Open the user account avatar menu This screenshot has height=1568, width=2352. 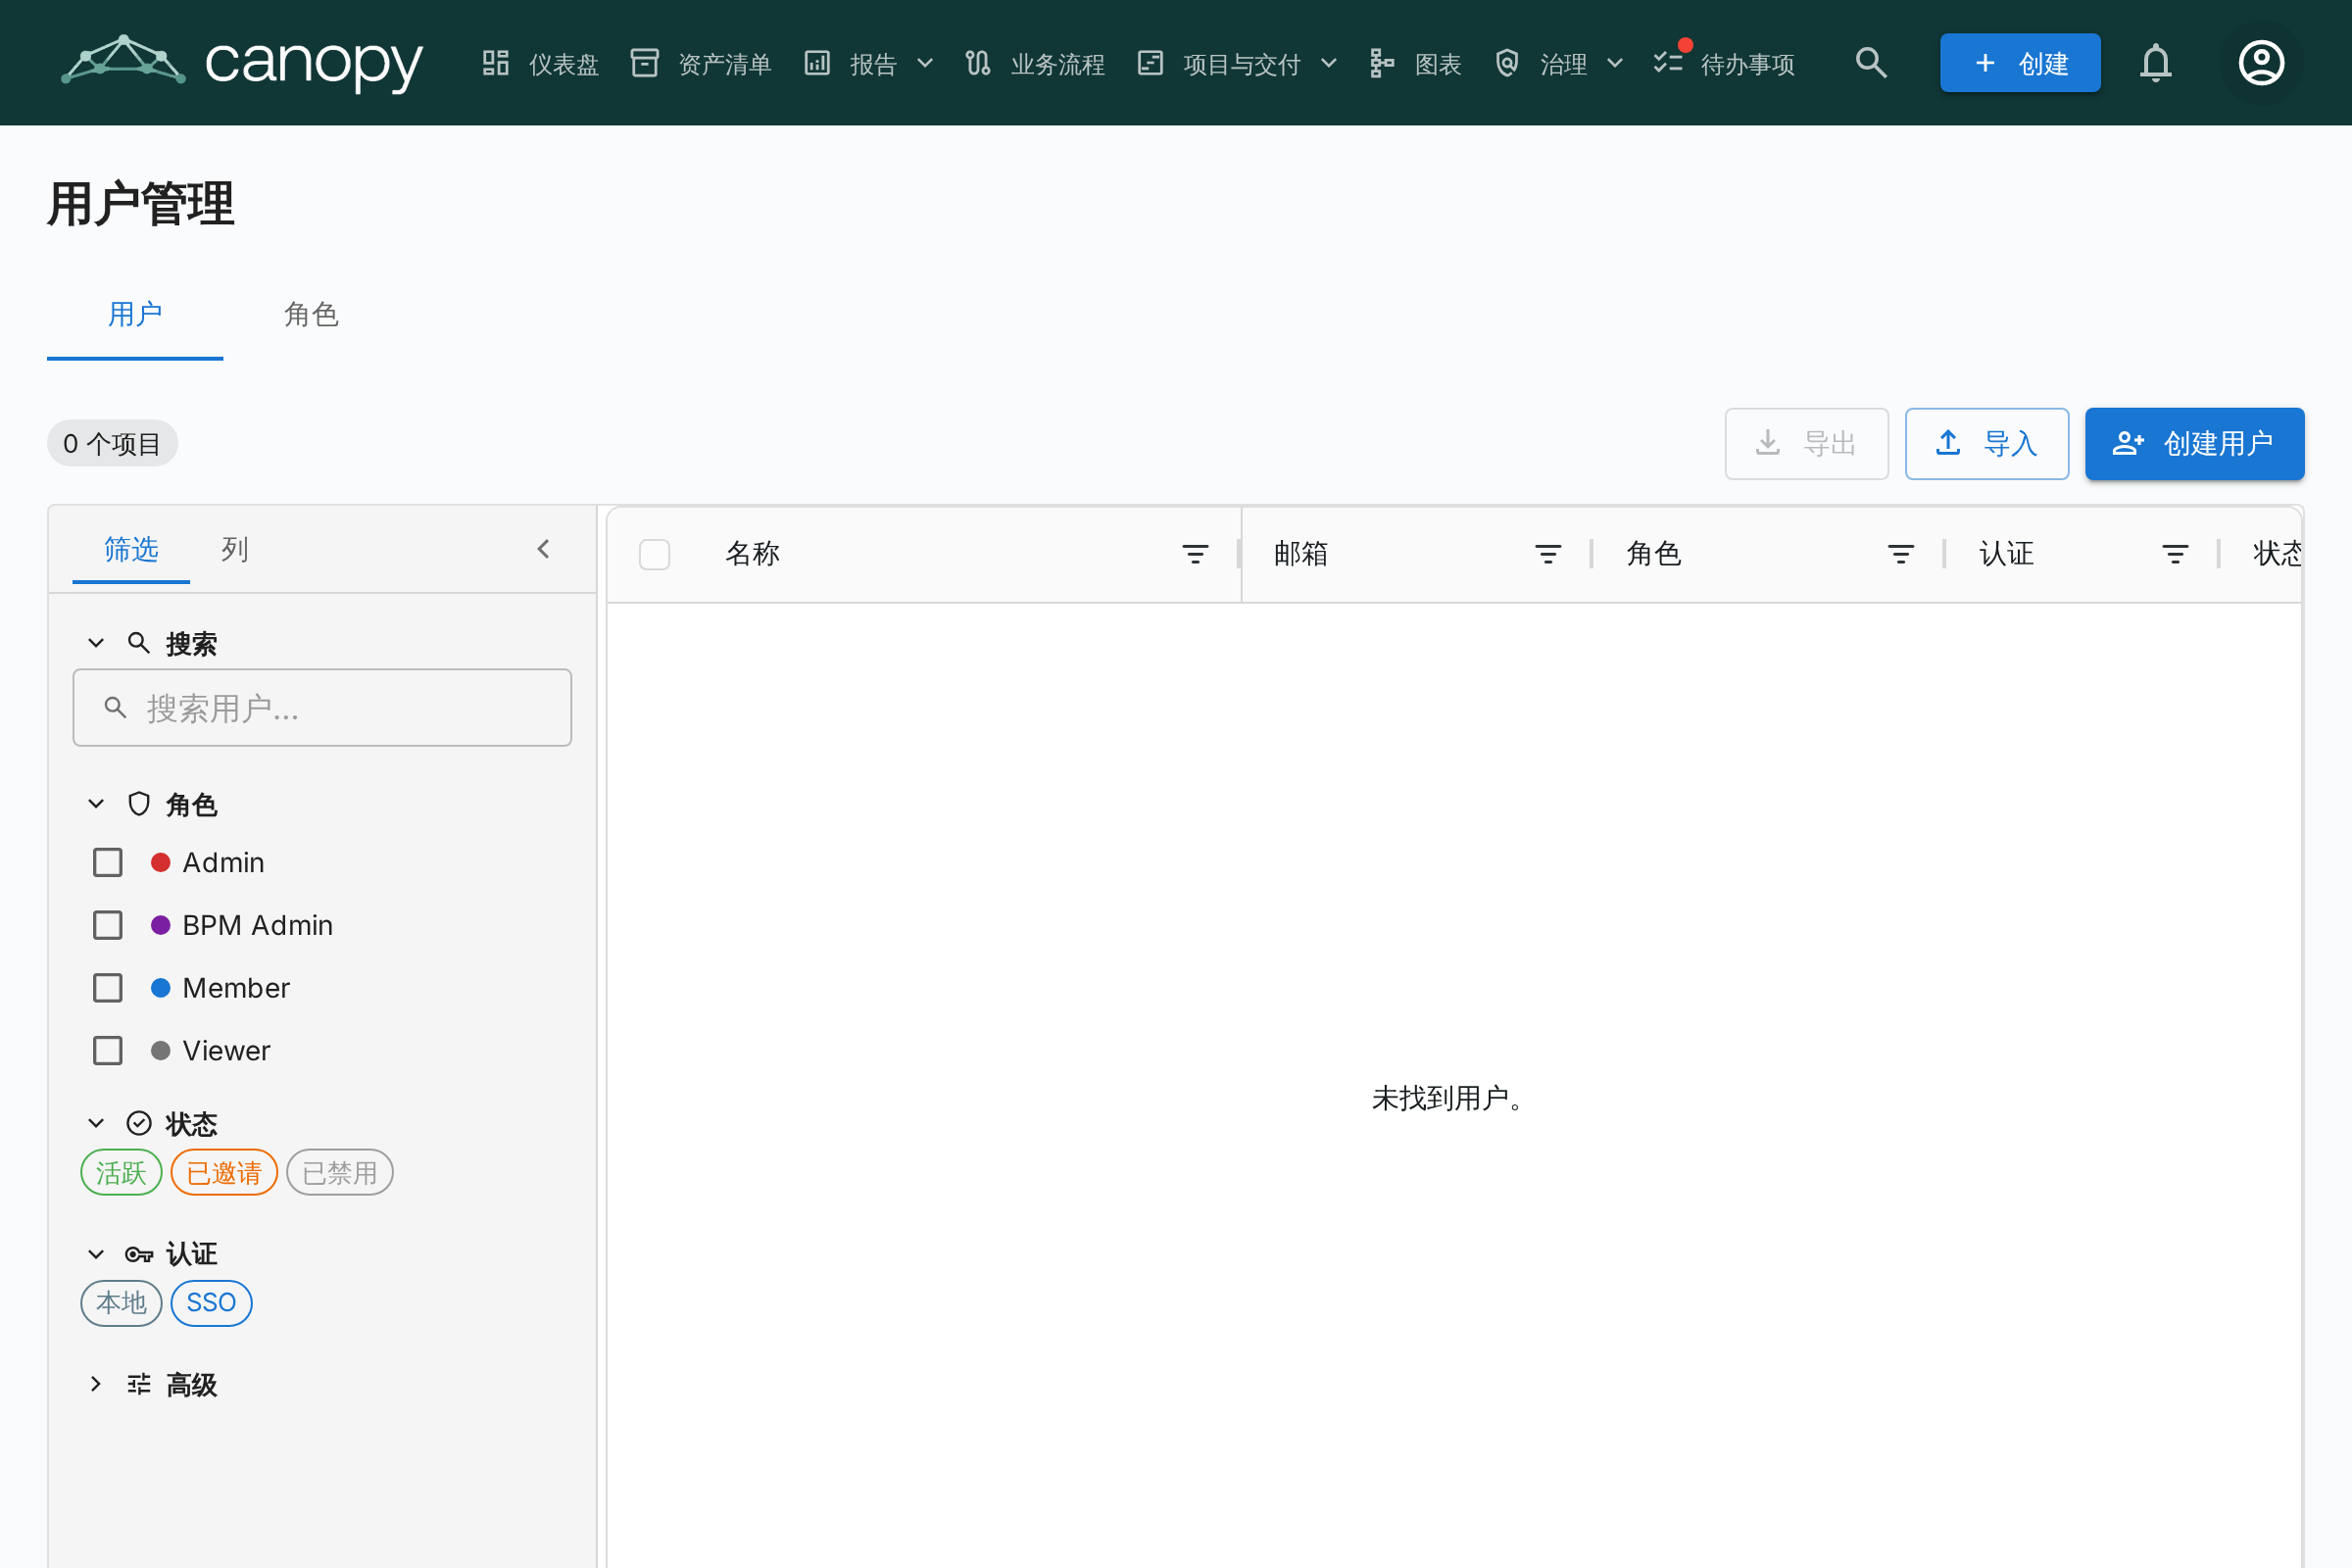pos(2261,63)
